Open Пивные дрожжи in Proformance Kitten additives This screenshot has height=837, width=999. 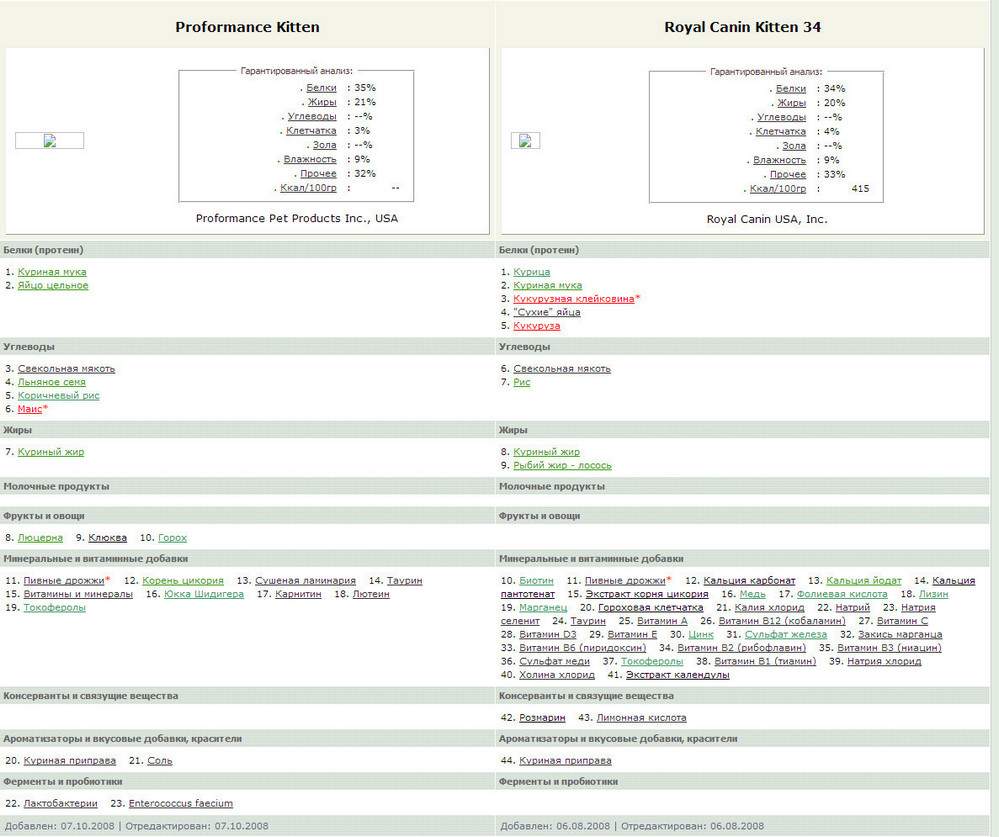pyautogui.click(x=64, y=580)
